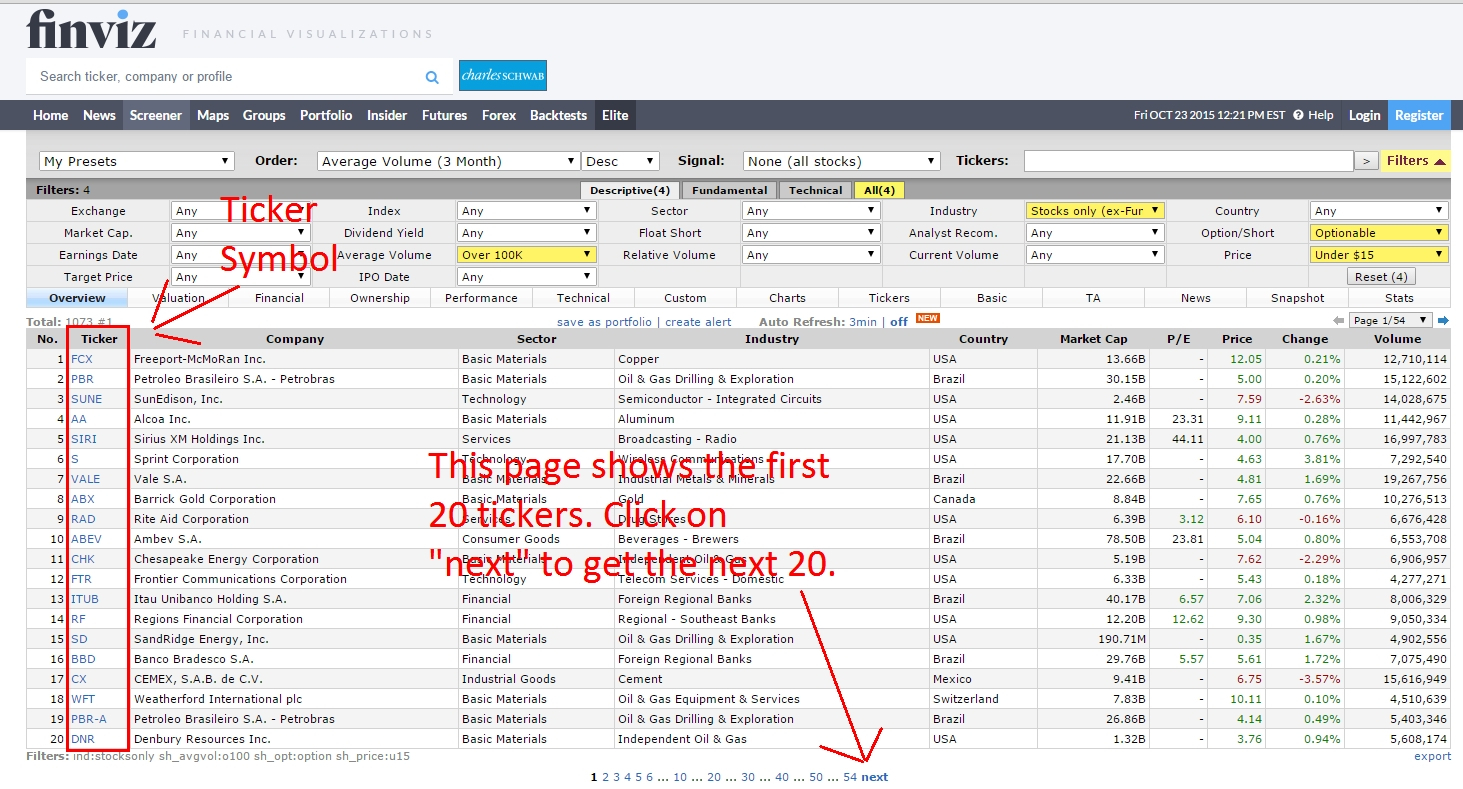This screenshot has width=1463, height=789.
Task: Click the Help question mark icon
Action: (x=1298, y=115)
